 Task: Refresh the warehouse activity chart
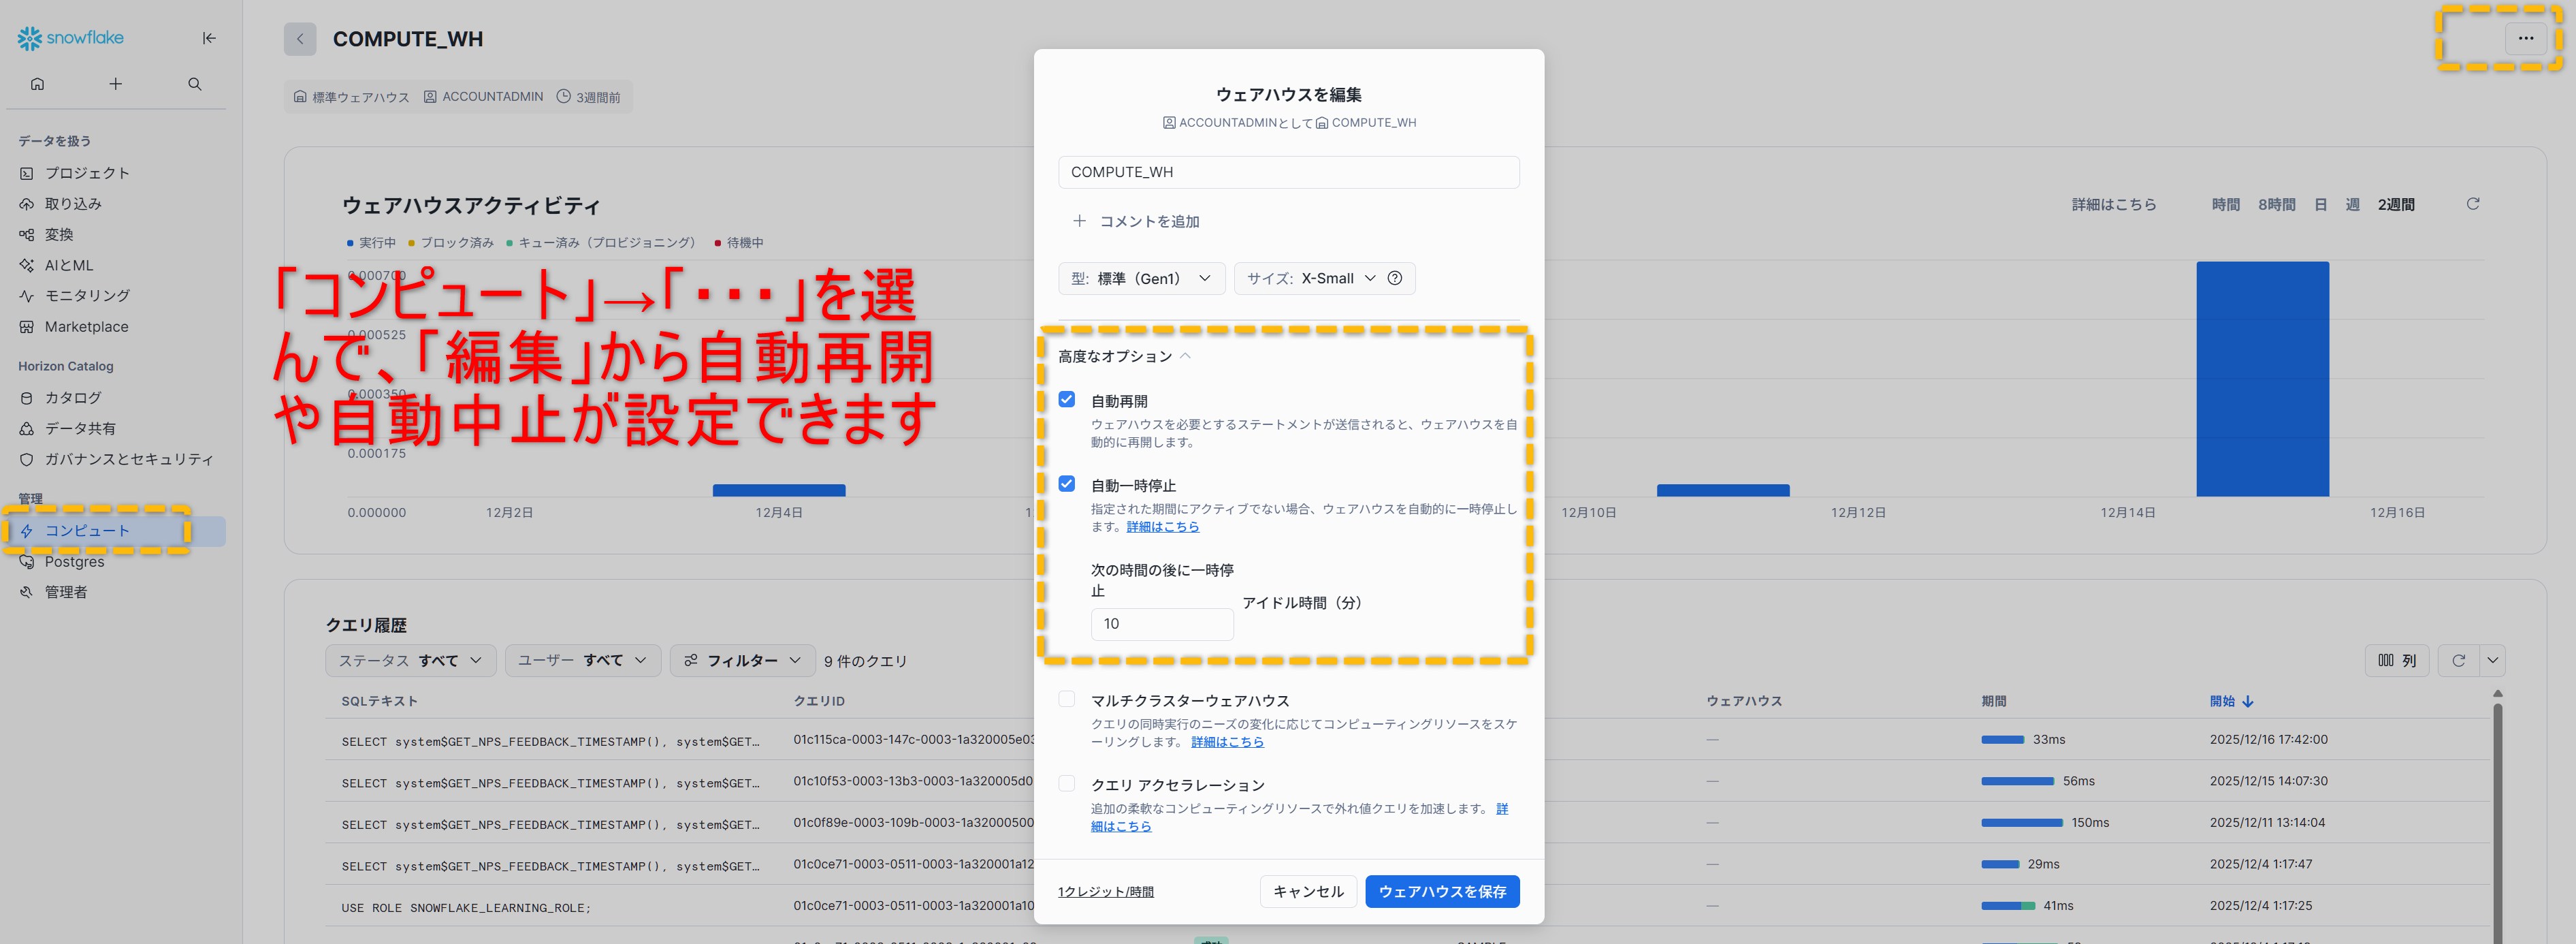[2472, 204]
